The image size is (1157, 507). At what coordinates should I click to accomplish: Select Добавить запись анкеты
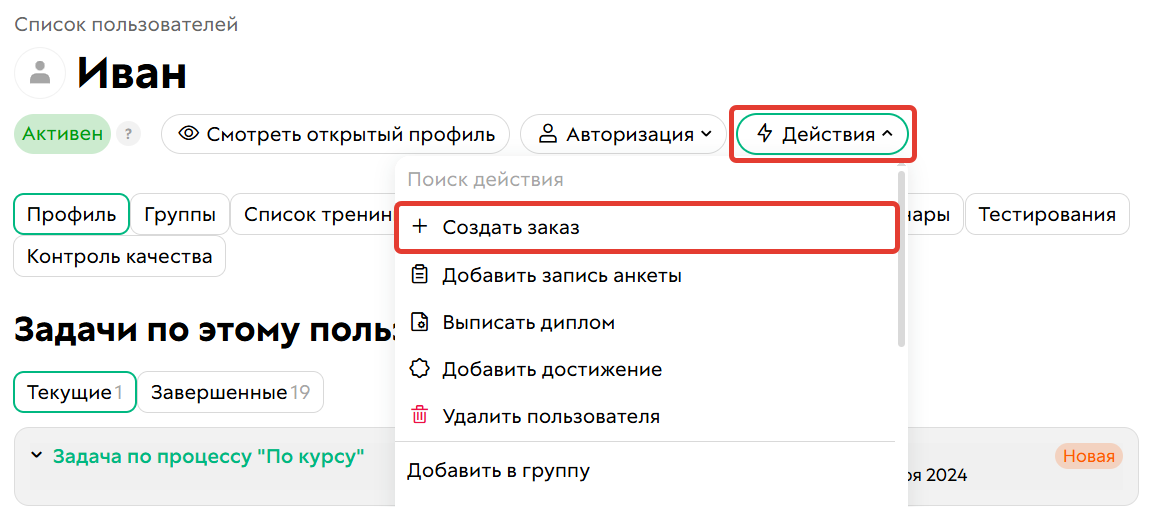tap(646, 275)
